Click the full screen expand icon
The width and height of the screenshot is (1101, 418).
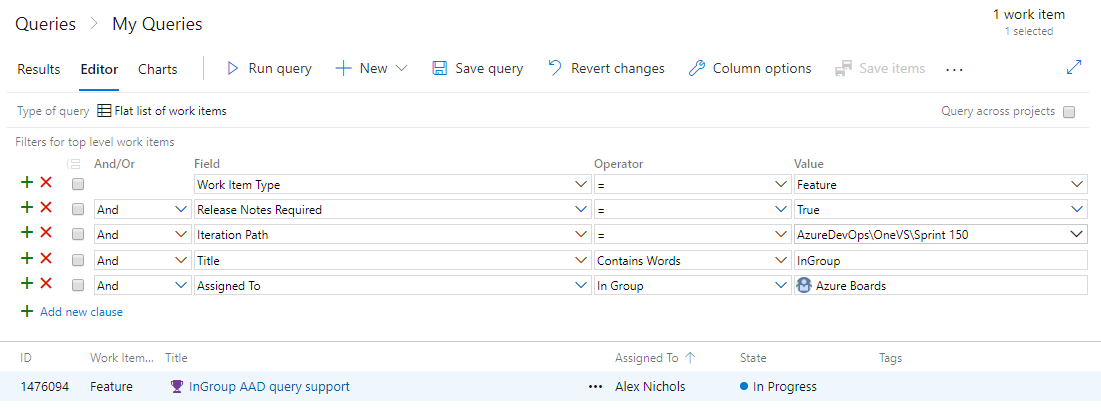point(1074,68)
